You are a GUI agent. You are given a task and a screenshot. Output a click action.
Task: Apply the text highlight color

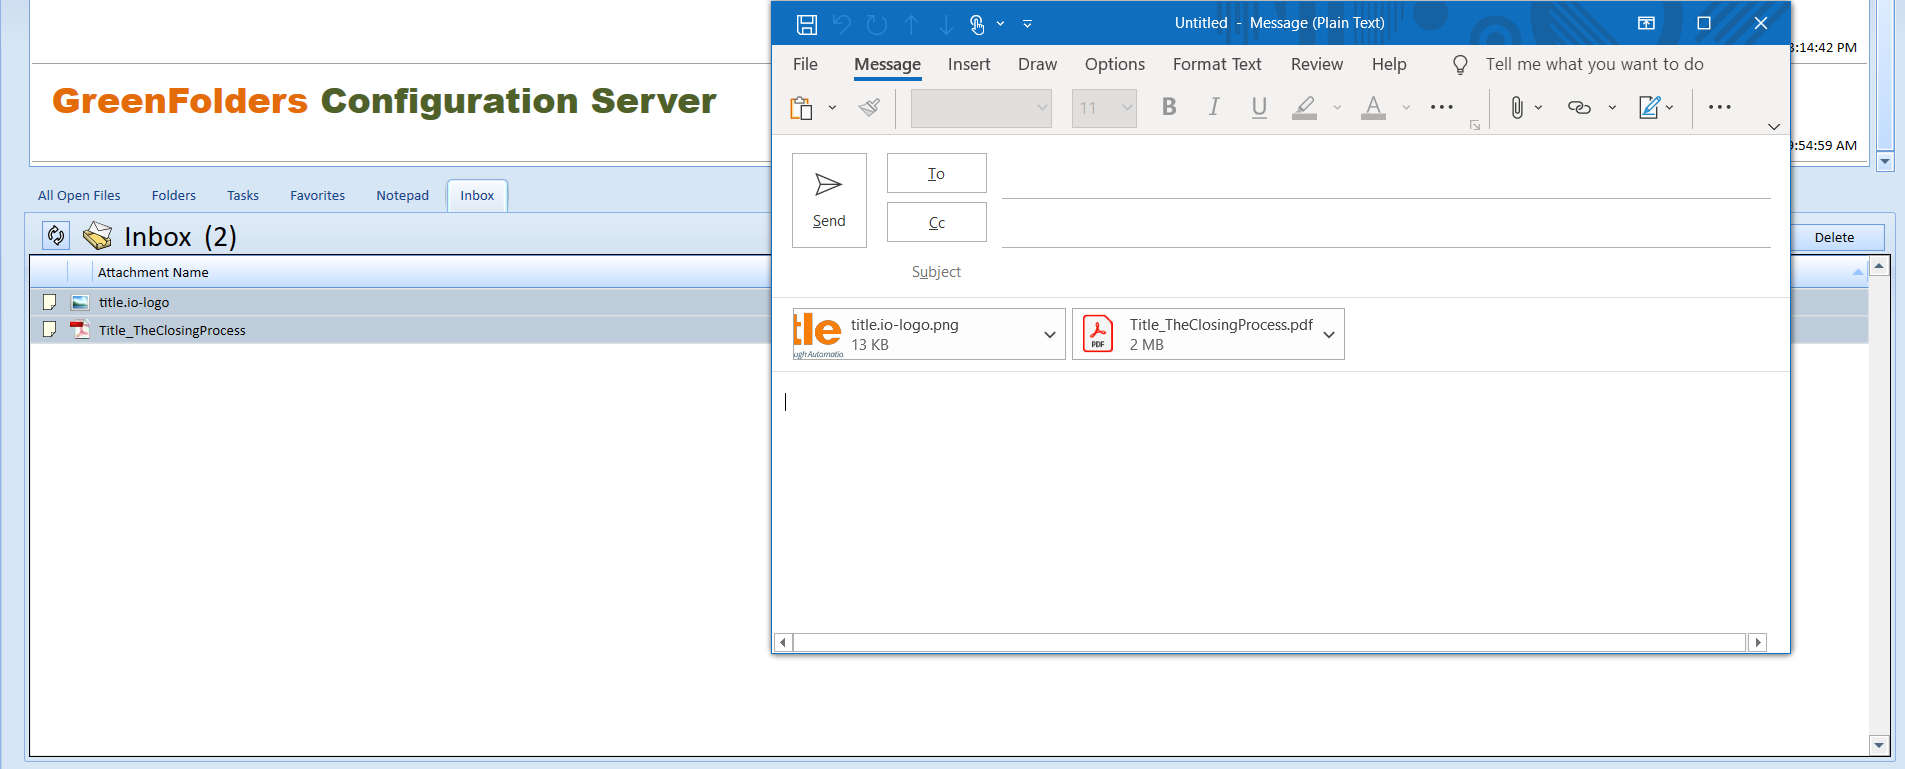click(1304, 107)
